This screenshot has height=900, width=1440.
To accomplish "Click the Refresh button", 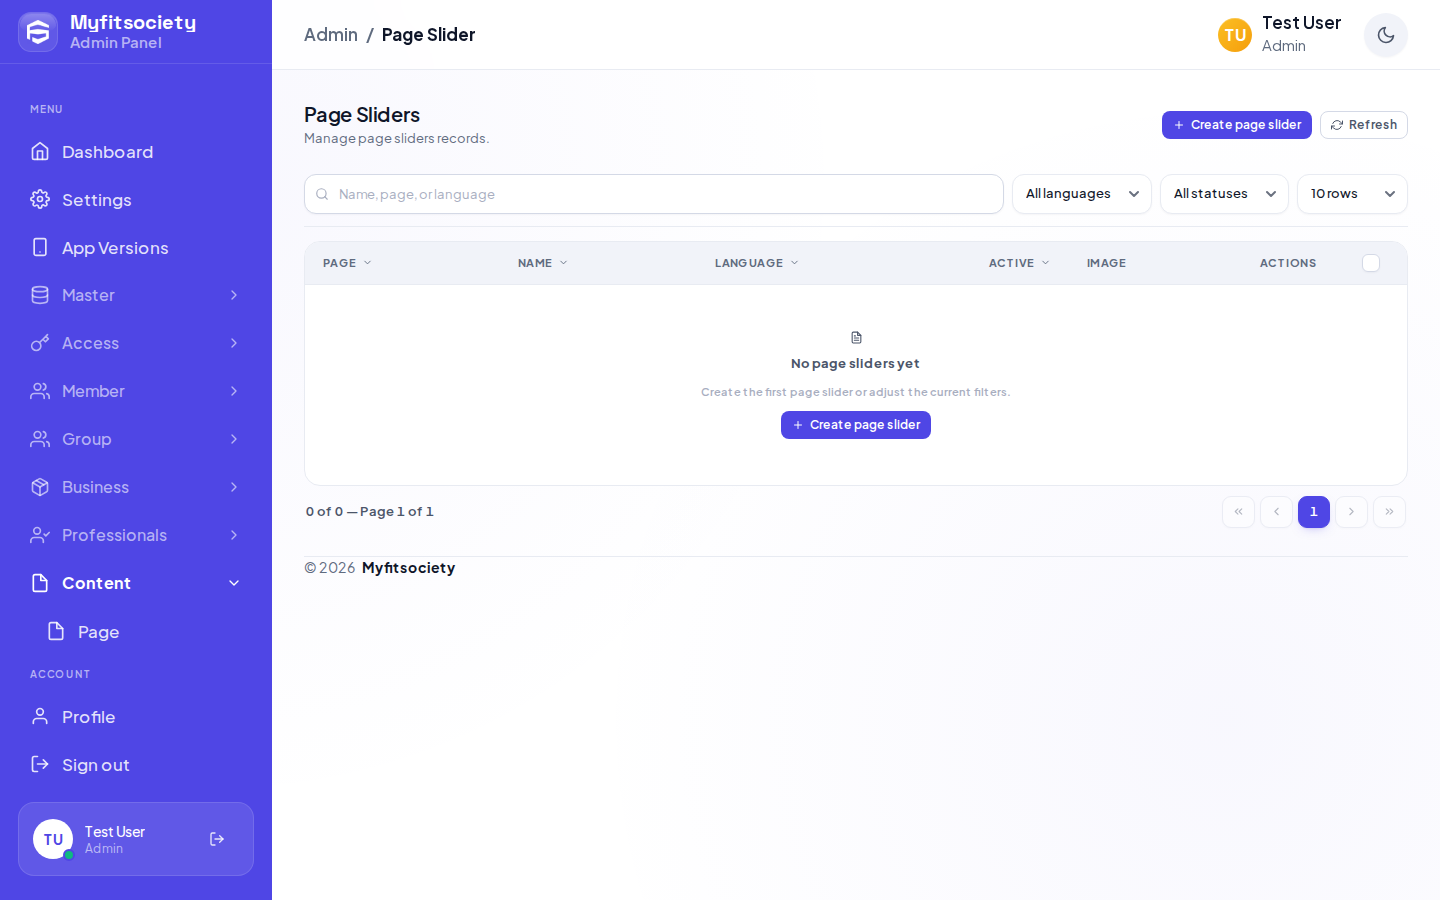I will (1364, 125).
